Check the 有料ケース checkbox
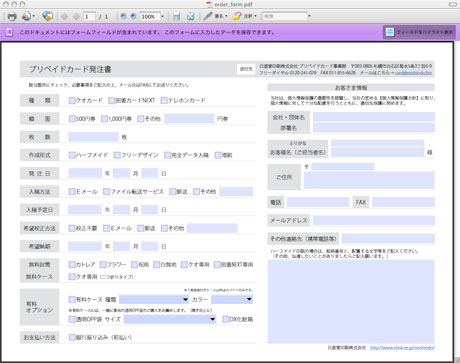The image size is (460, 363). click(72, 299)
